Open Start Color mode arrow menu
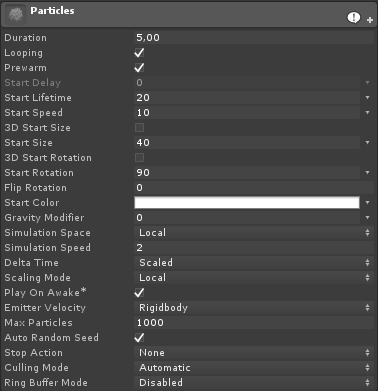The width and height of the screenshot is (378, 391). click(x=367, y=203)
